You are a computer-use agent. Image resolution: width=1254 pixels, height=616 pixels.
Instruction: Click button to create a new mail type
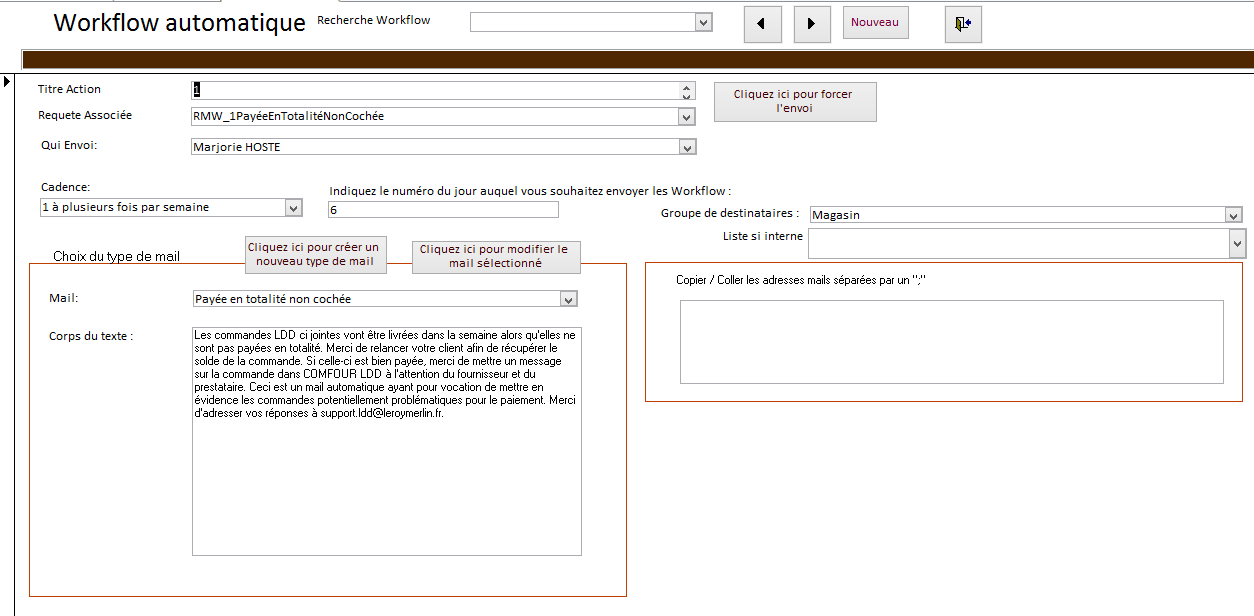click(x=316, y=254)
